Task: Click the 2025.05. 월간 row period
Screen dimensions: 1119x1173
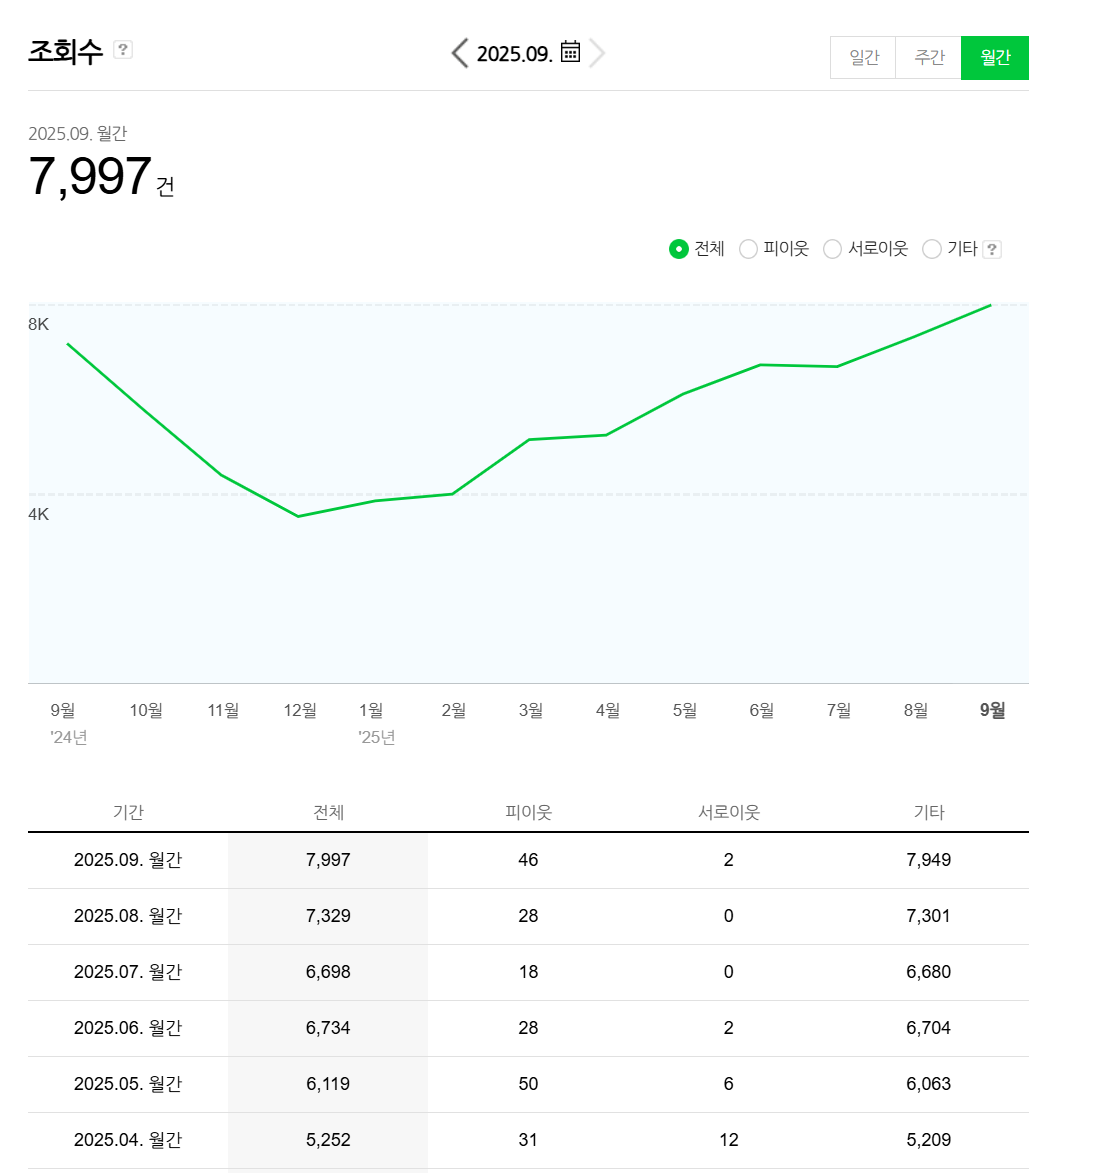Action: click(128, 1084)
